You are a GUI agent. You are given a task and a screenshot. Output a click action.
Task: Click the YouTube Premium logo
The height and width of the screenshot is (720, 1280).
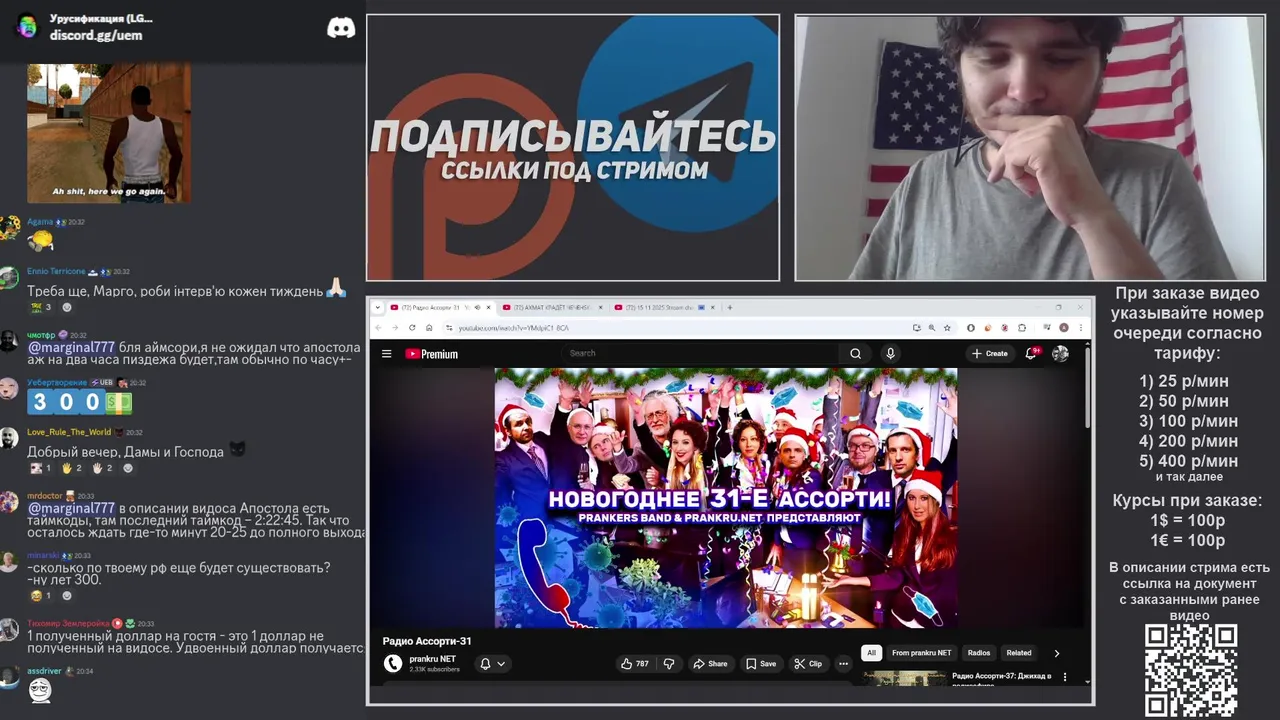[x=432, y=353]
